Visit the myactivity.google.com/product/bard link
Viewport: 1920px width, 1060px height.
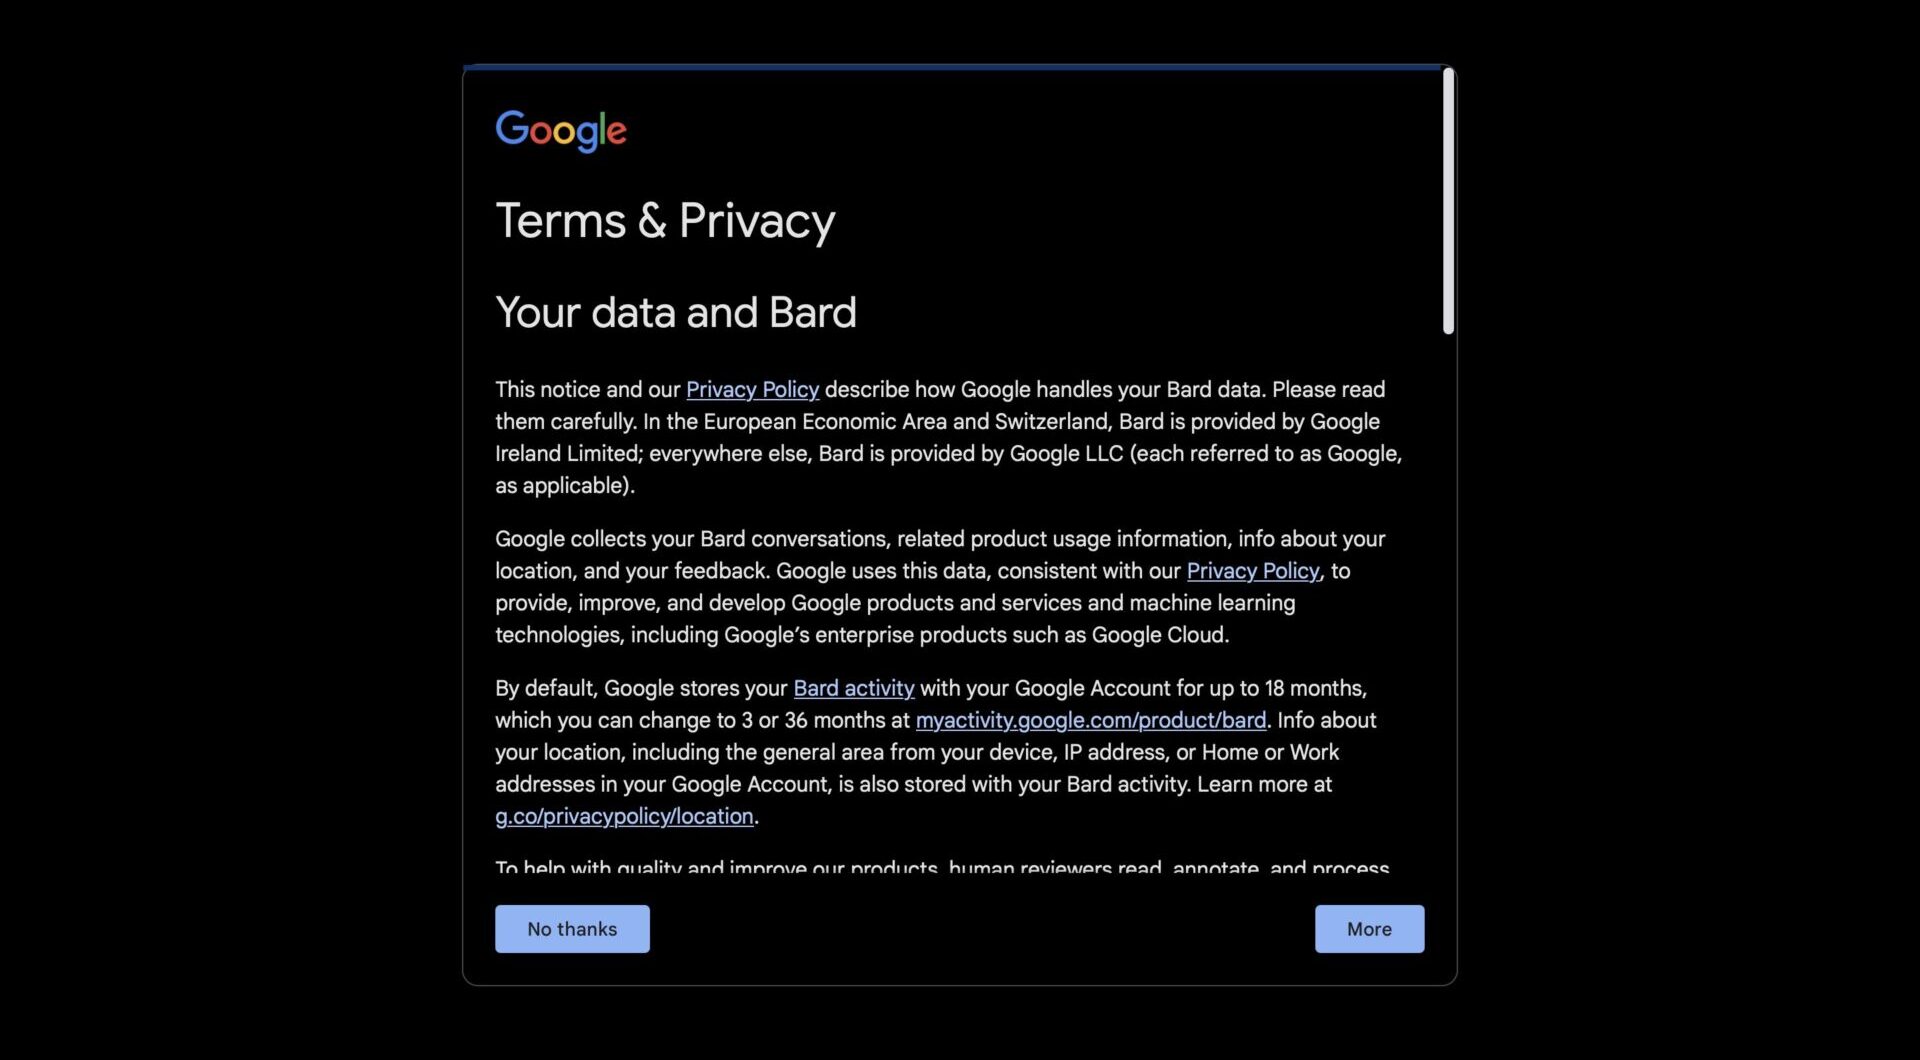click(x=1090, y=721)
